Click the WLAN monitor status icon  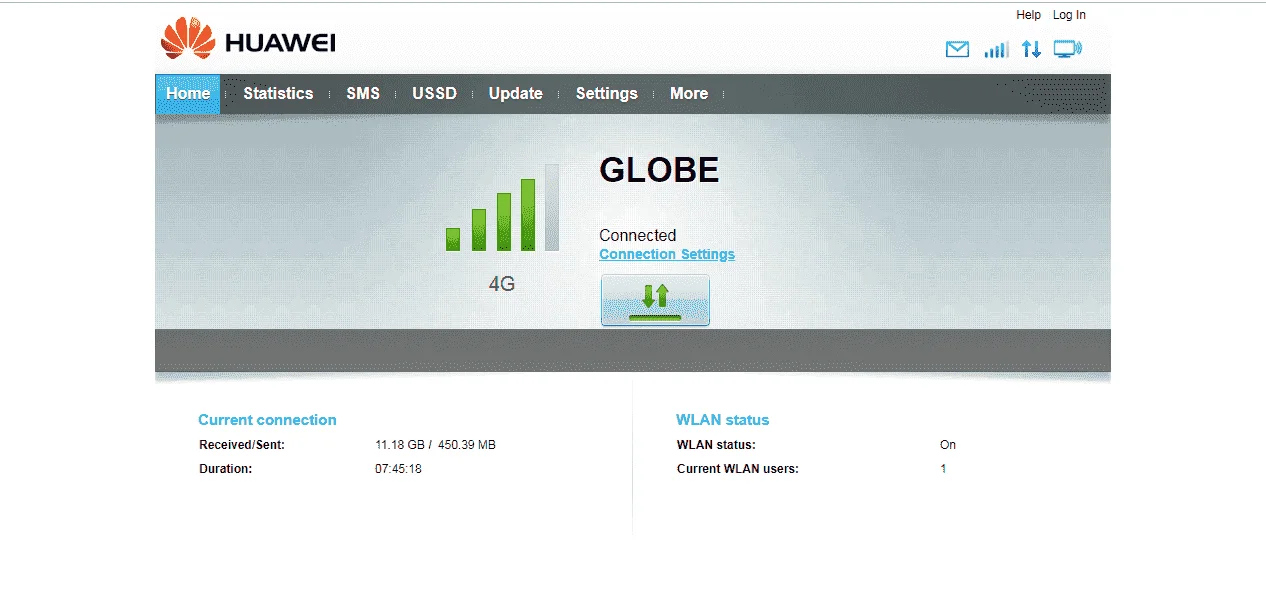tap(1067, 49)
